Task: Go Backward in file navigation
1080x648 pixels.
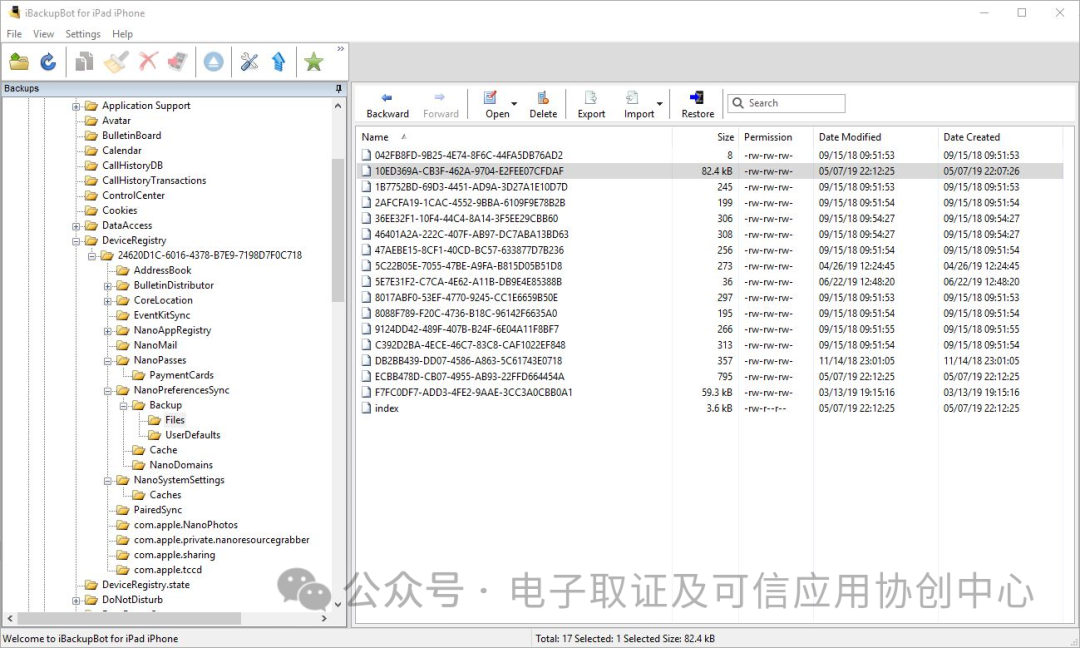Action: click(x=387, y=105)
